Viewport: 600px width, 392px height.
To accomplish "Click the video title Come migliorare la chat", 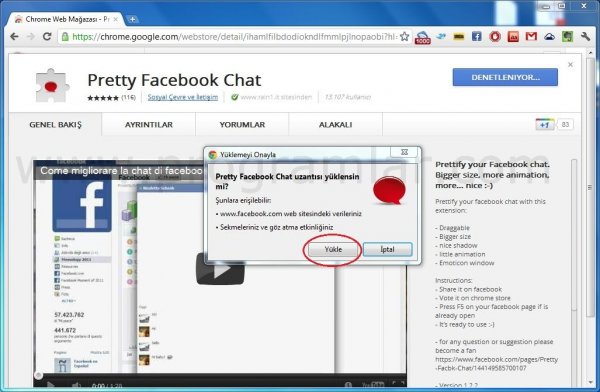I will coord(121,171).
